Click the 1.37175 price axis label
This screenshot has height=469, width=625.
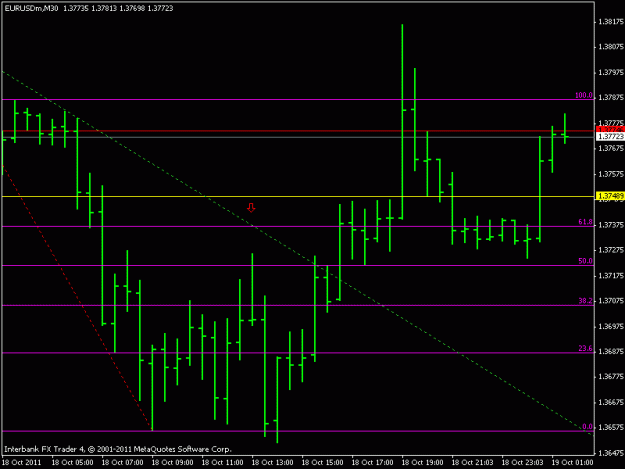[x=611, y=276]
